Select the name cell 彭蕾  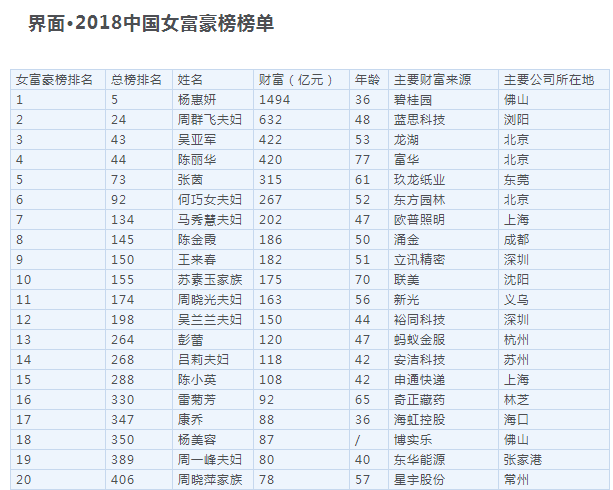tap(190, 339)
